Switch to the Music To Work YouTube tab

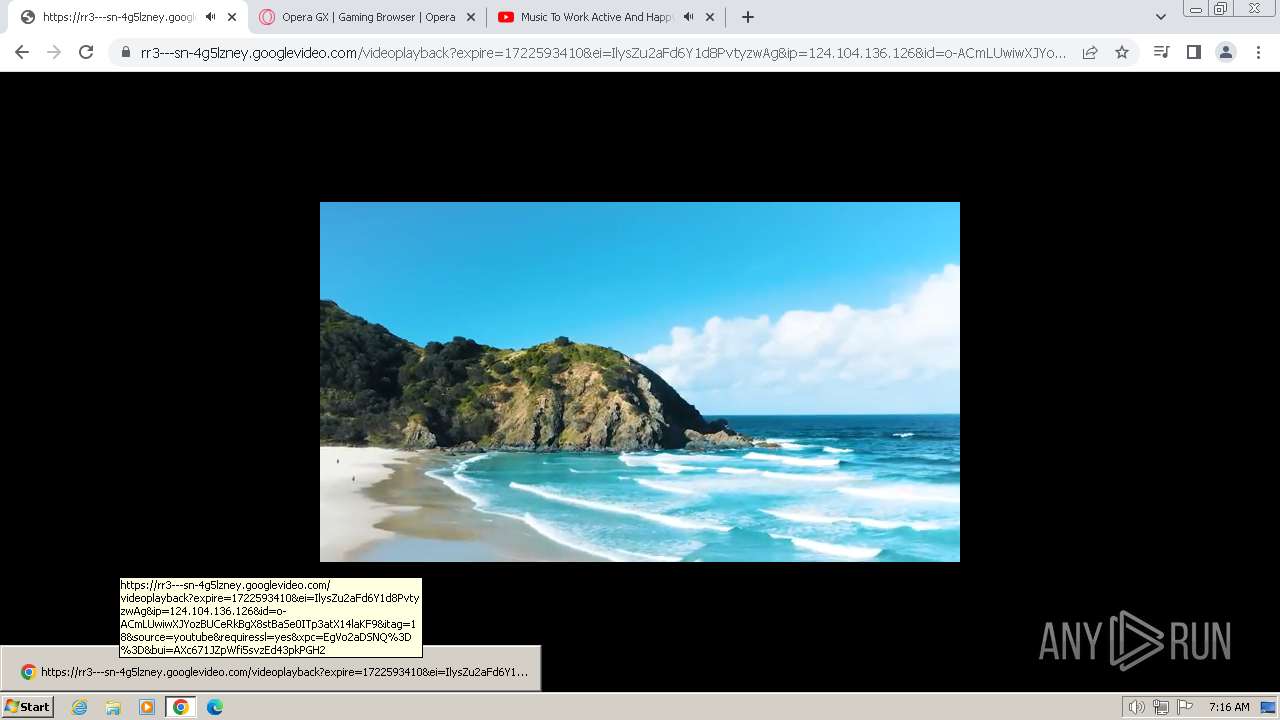pyautogui.click(x=607, y=17)
